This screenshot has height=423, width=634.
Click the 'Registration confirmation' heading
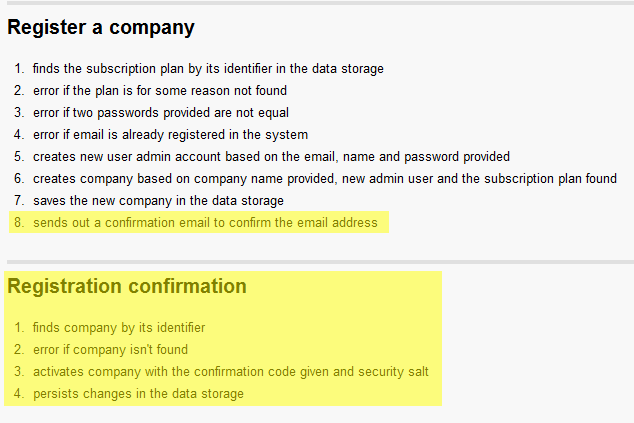[126, 287]
